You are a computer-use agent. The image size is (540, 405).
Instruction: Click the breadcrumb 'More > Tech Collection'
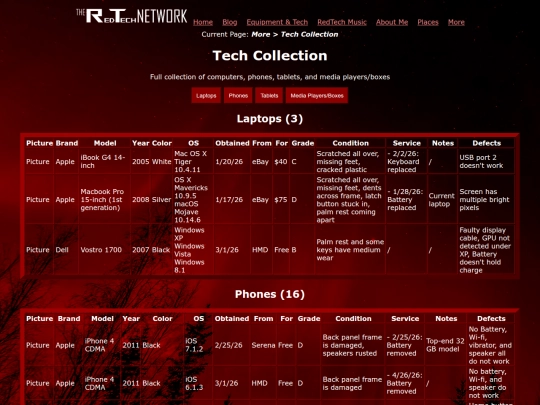click(x=294, y=34)
